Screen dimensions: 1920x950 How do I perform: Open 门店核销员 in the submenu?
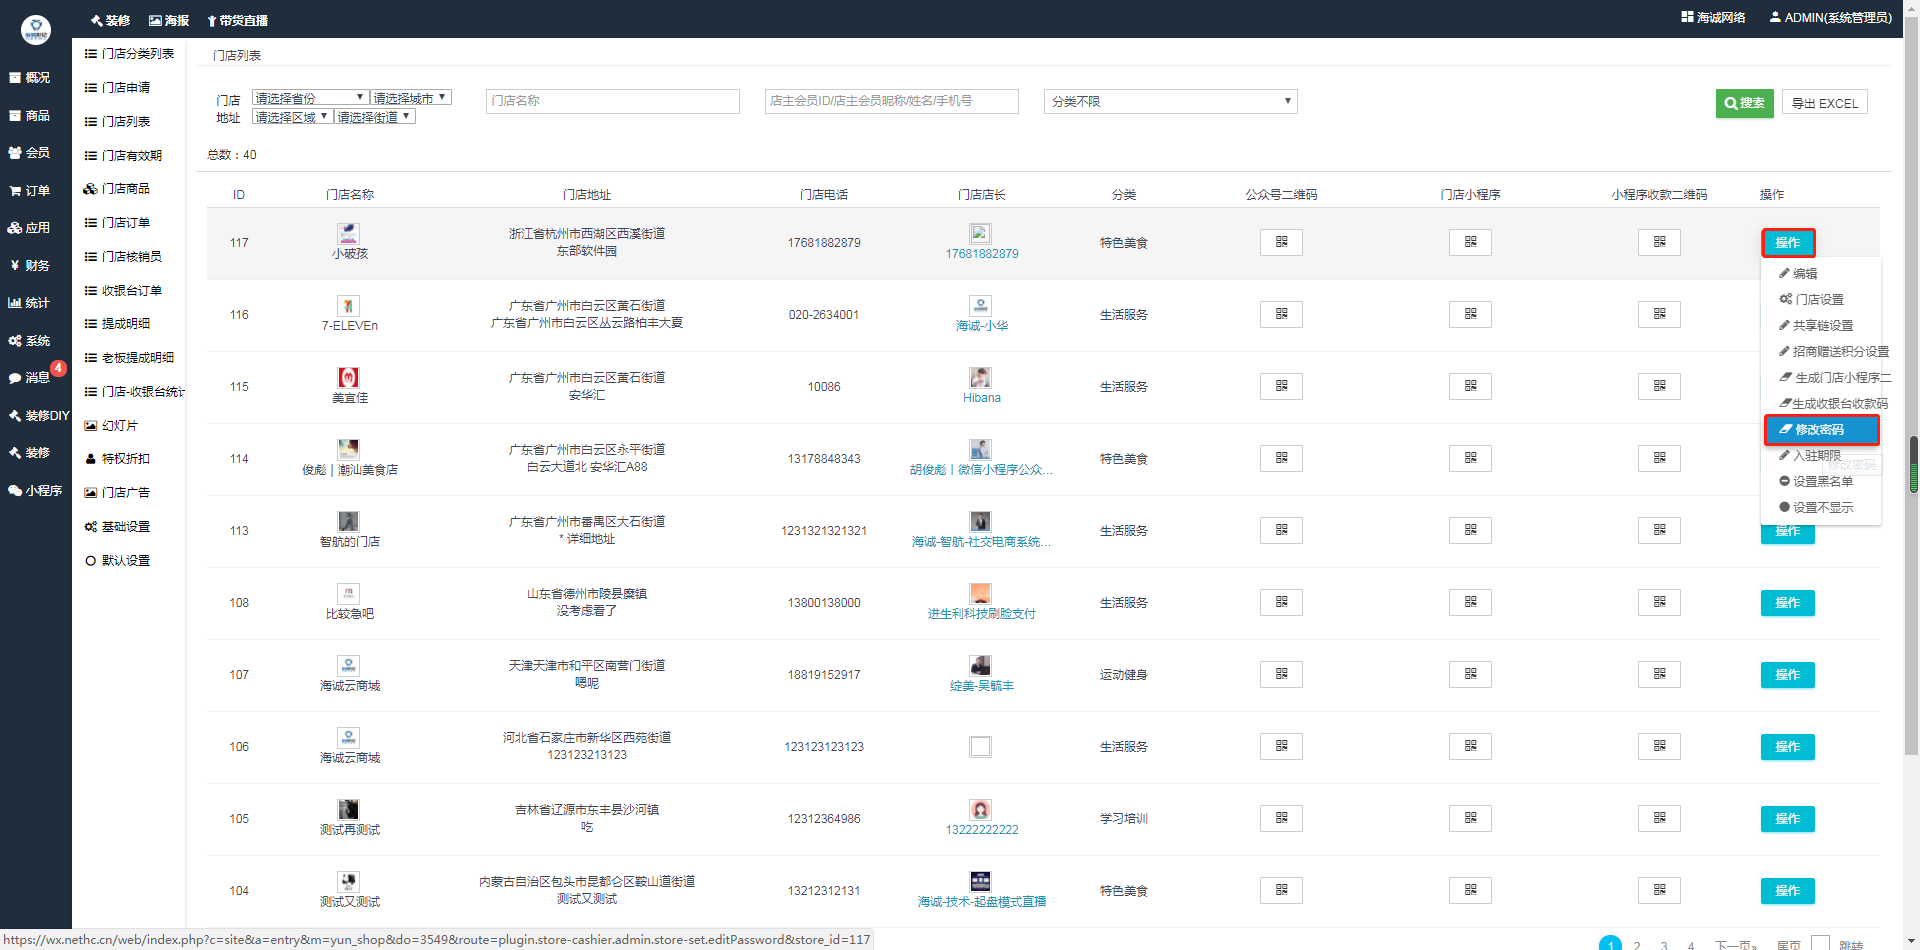coord(131,256)
